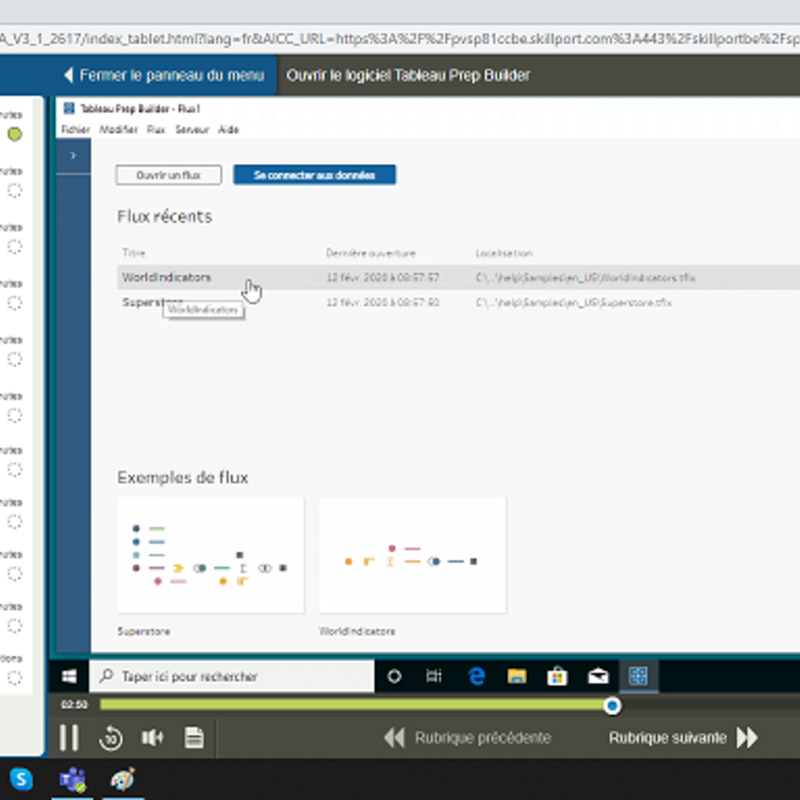Click Se connecter aux données button
Screen dimensions: 800x800
click(314, 175)
